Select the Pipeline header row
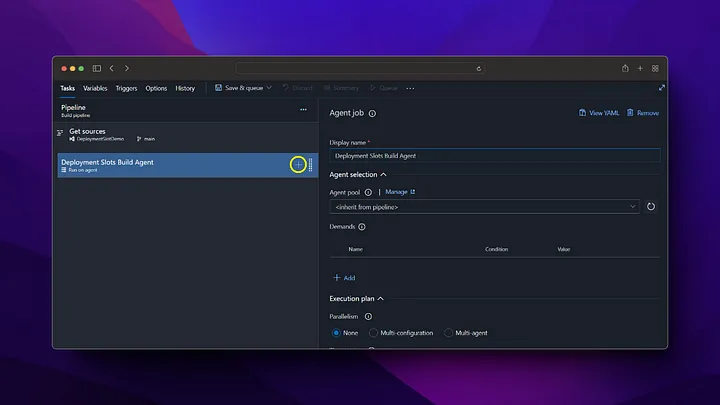Screen dimensions: 720x405 point(187,111)
